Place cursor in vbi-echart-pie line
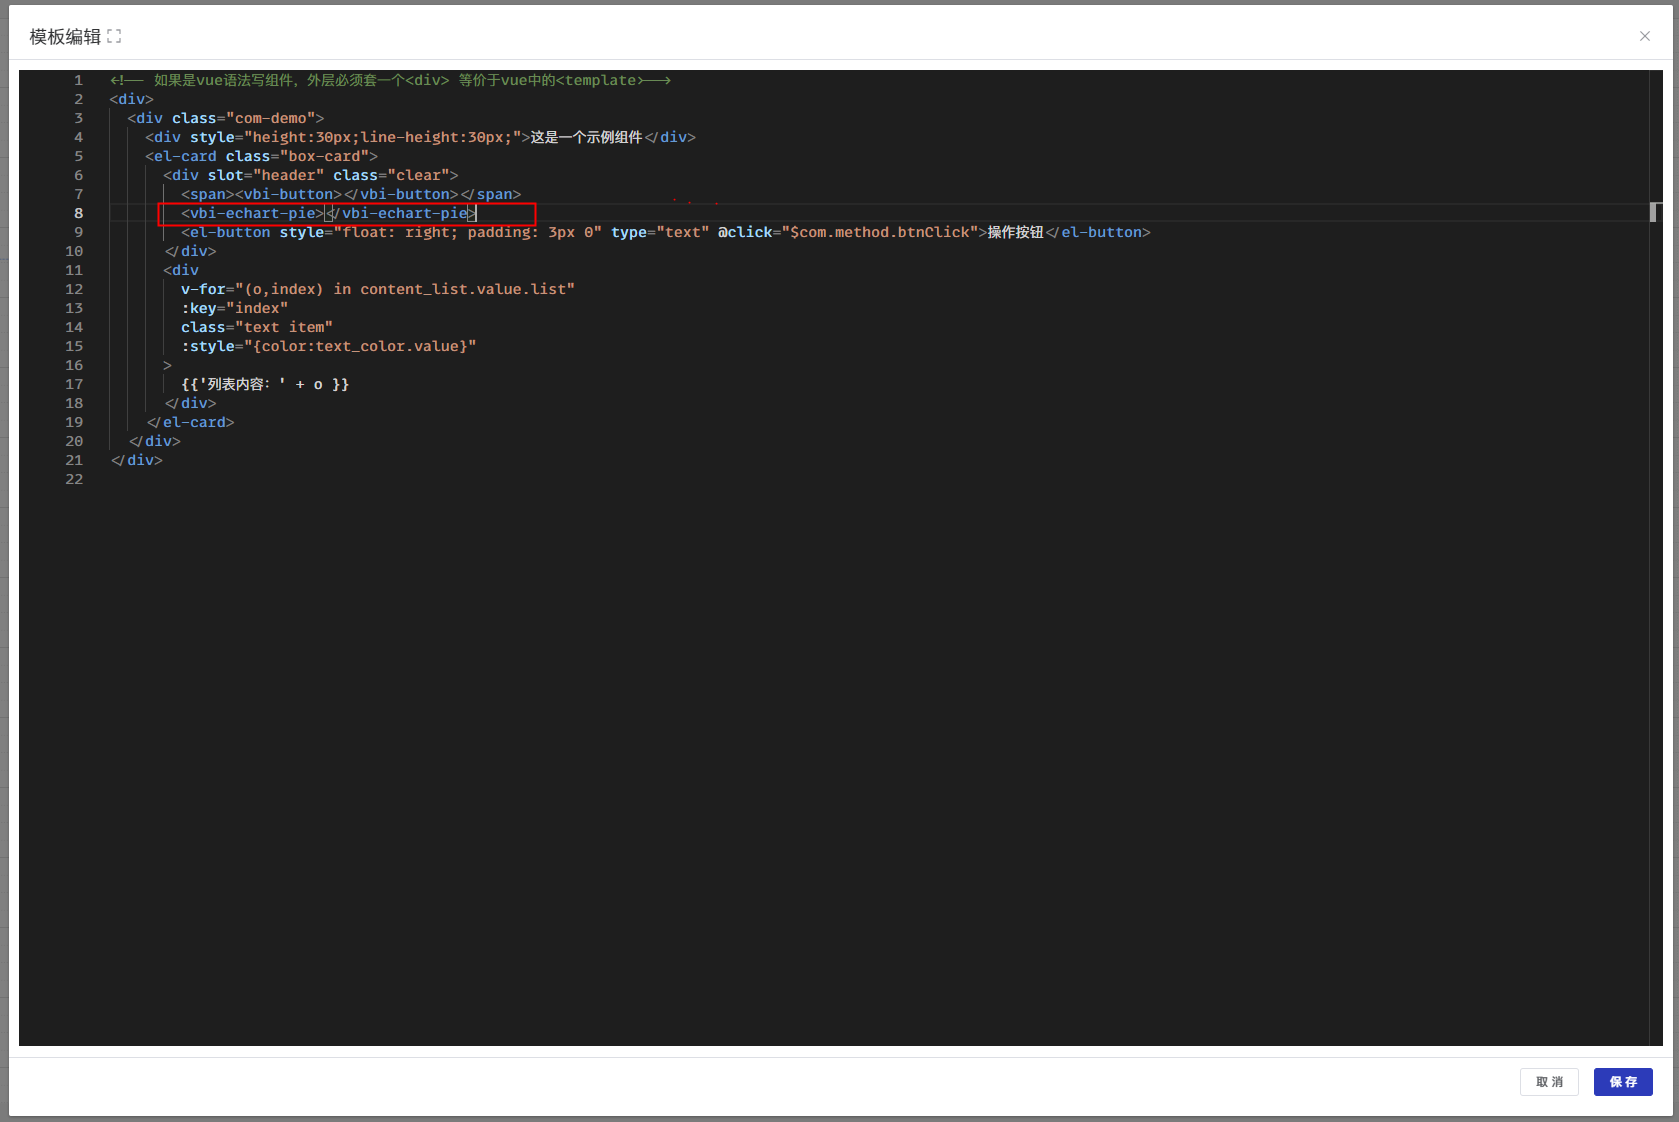 tap(329, 213)
